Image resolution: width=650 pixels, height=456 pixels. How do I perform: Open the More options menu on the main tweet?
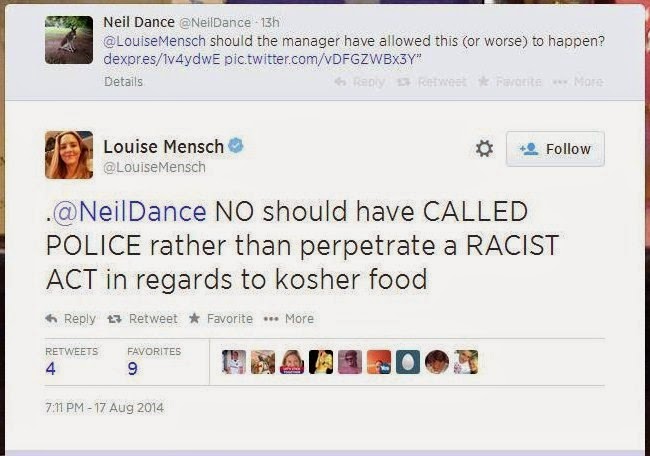click(x=289, y=319)
